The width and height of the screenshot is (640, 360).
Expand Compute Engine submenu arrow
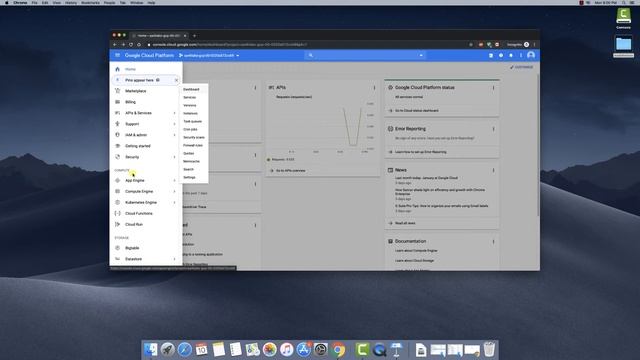pos(174,191)
